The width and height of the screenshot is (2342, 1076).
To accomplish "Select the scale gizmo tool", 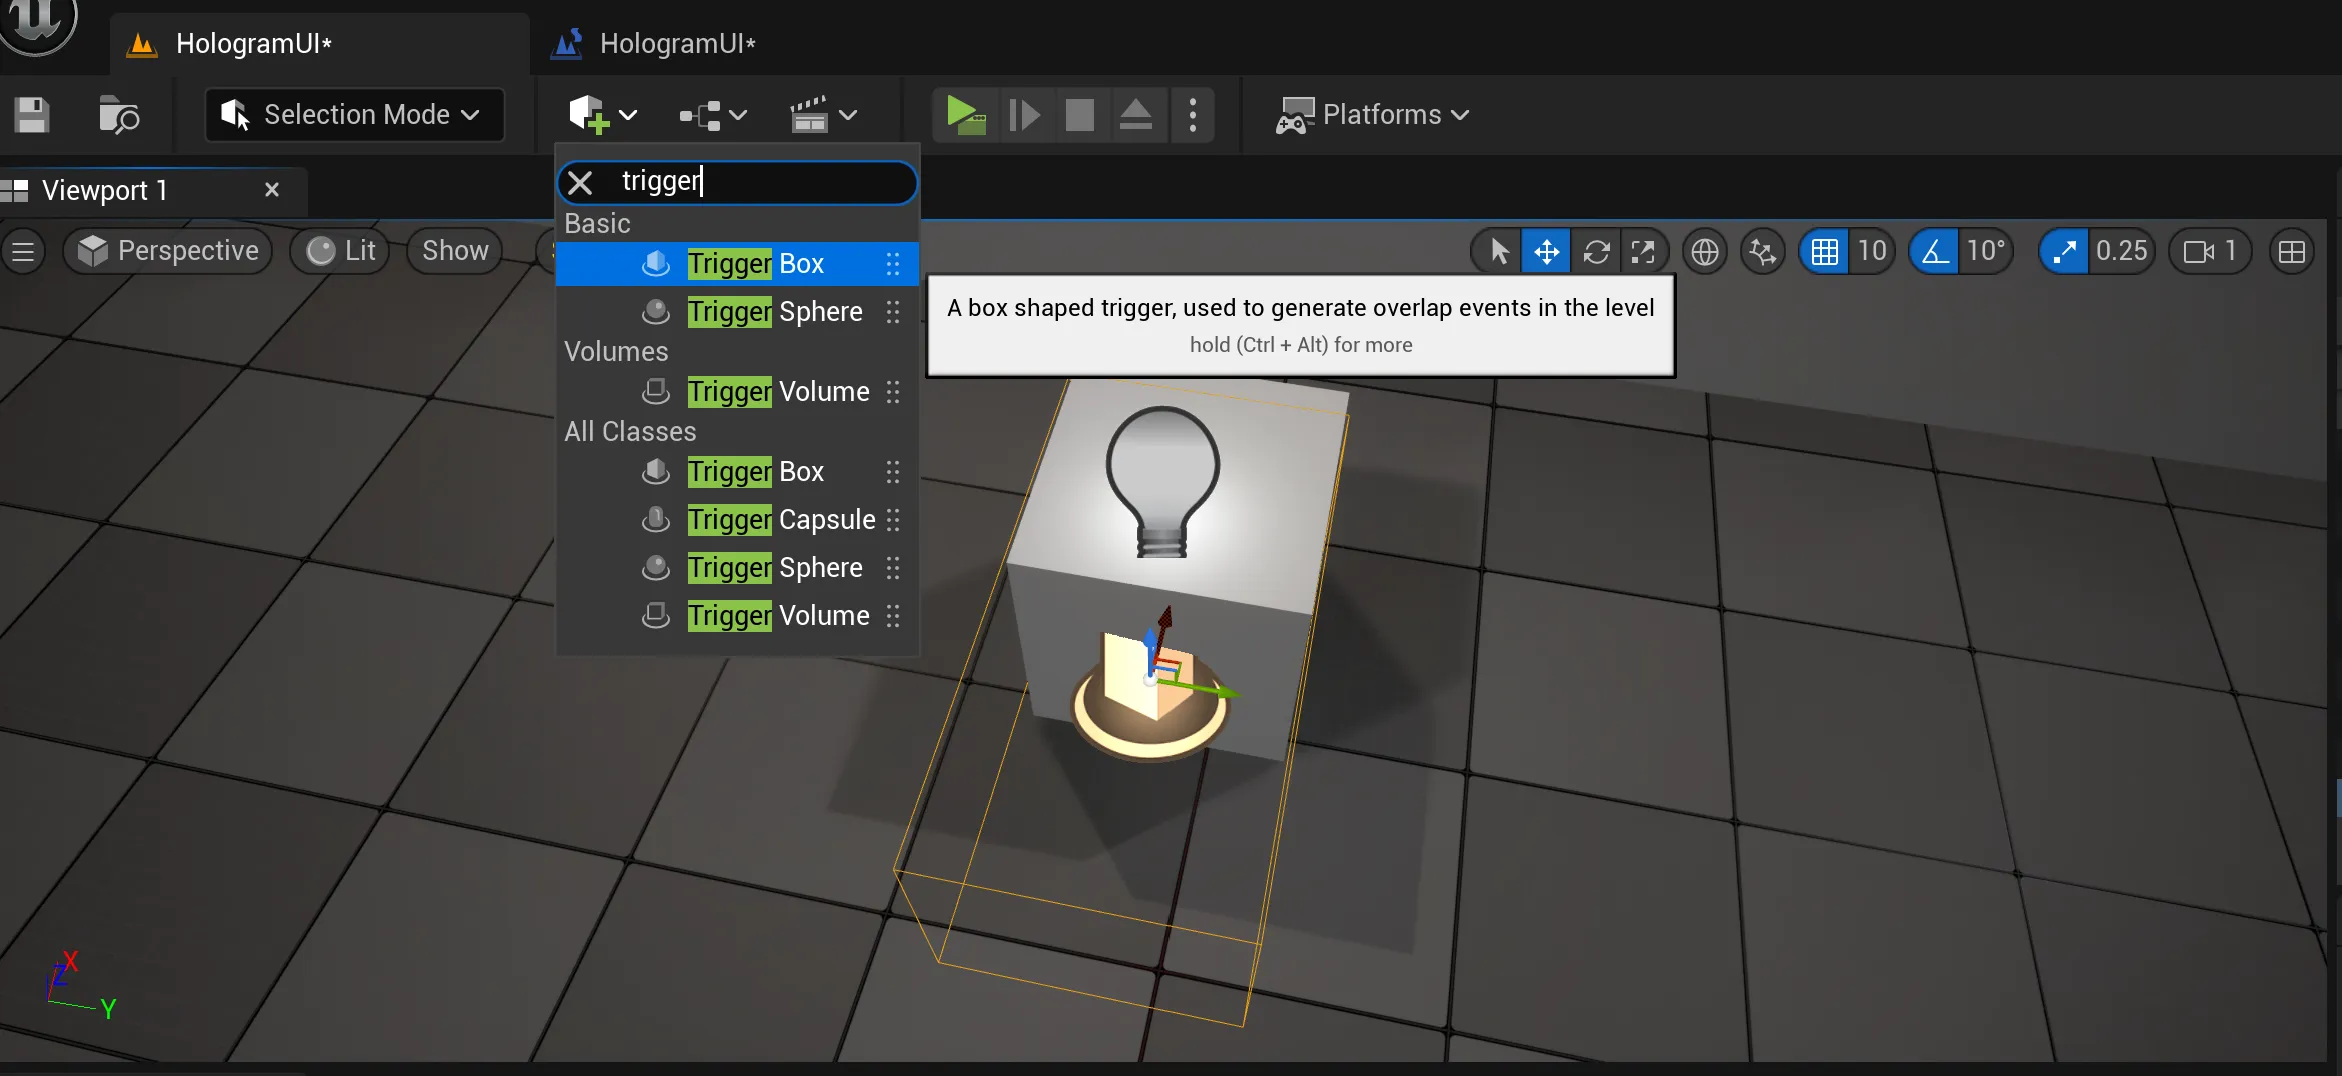I will coord(1643,251).
